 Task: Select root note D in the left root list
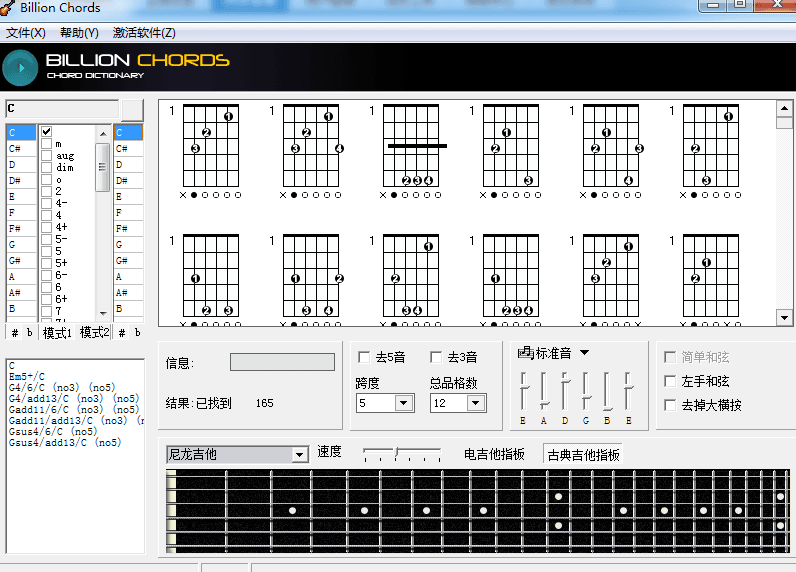(21, 164)
